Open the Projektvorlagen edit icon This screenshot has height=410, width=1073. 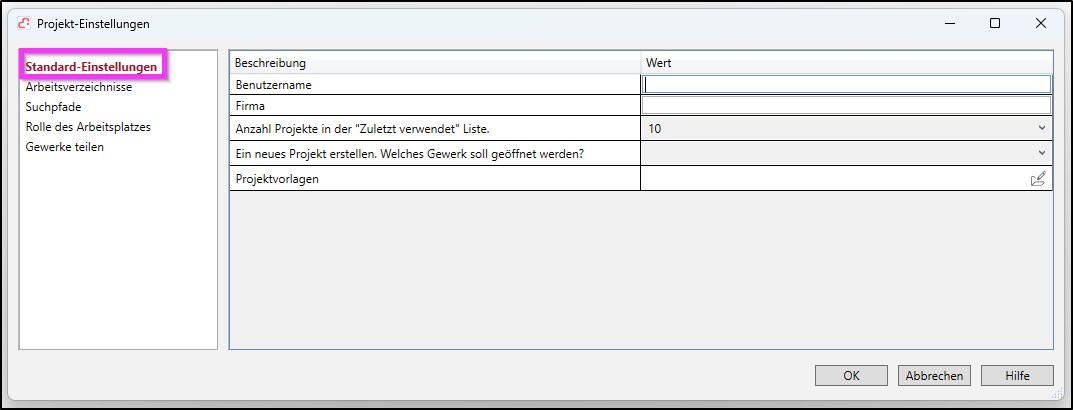pos(1037,179)
